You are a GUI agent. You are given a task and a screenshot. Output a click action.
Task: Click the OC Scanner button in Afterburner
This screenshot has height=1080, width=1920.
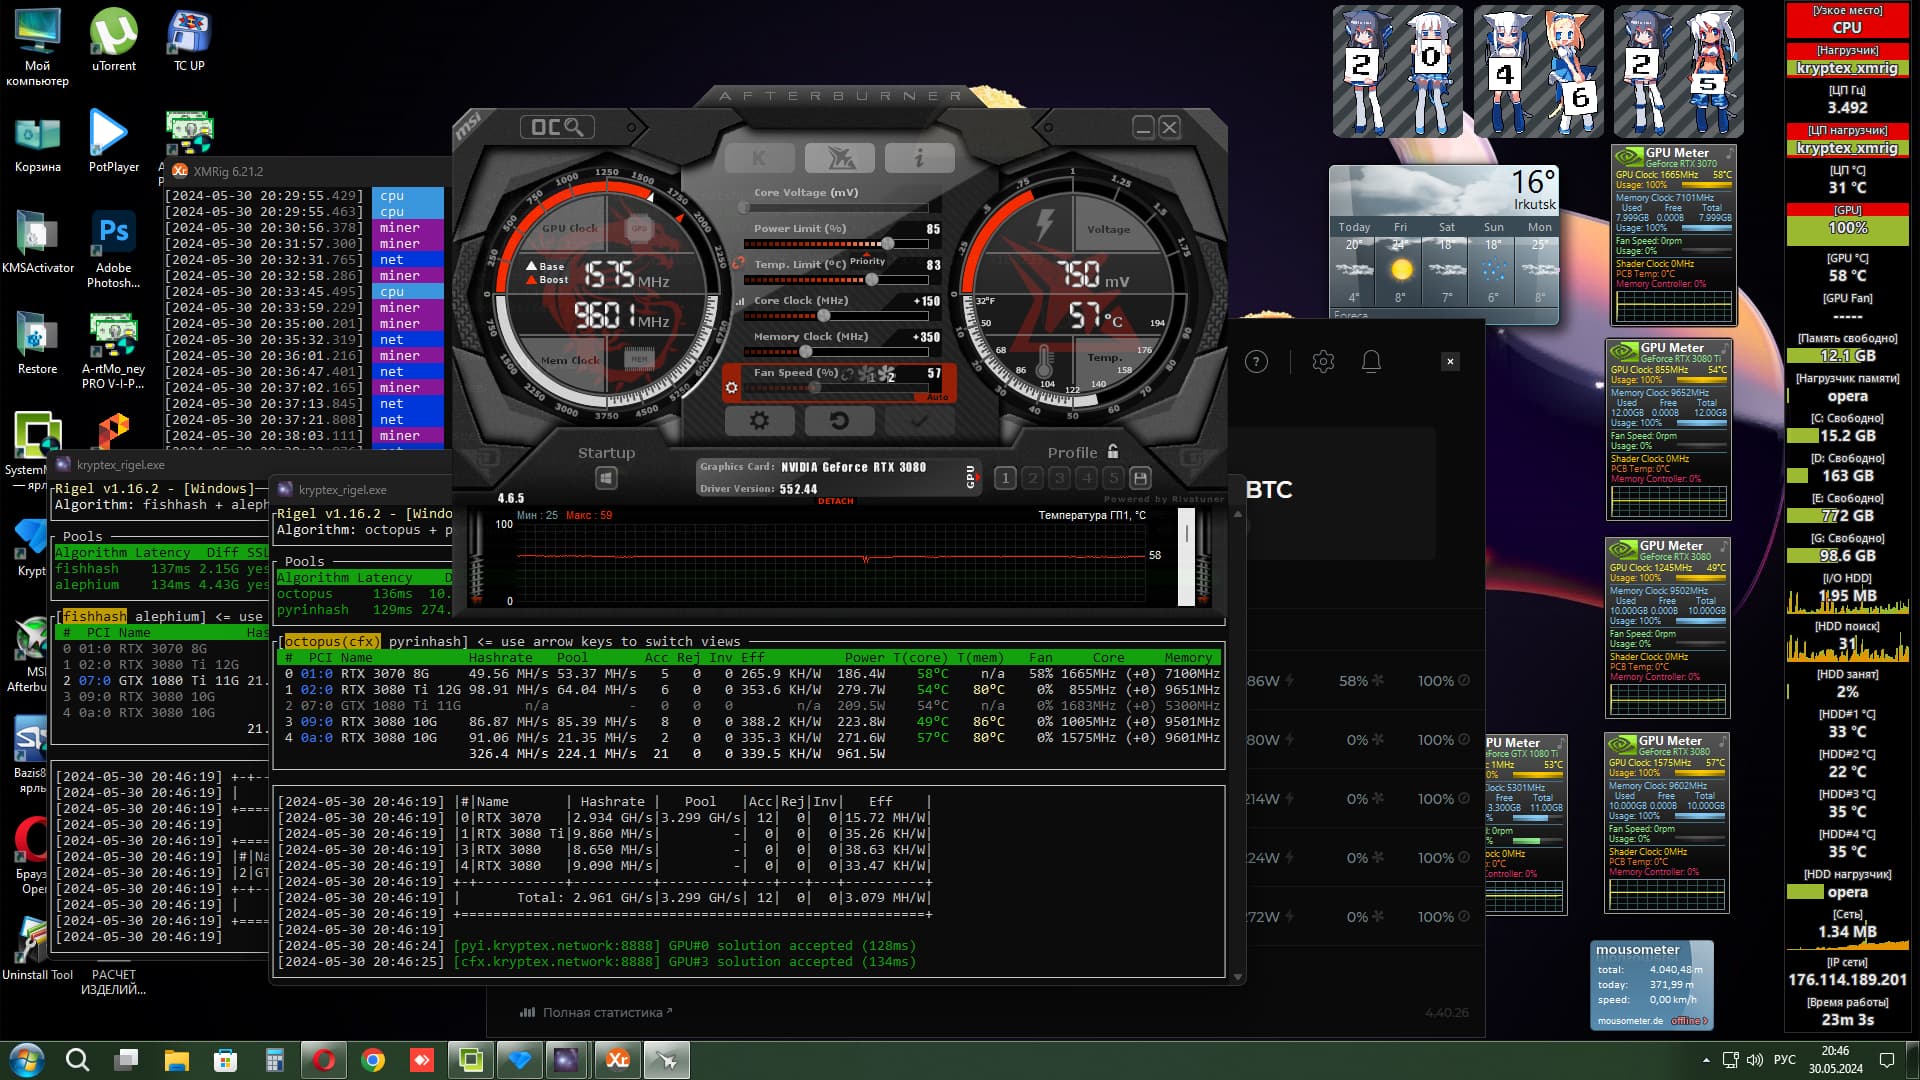(x=557, y=127)
